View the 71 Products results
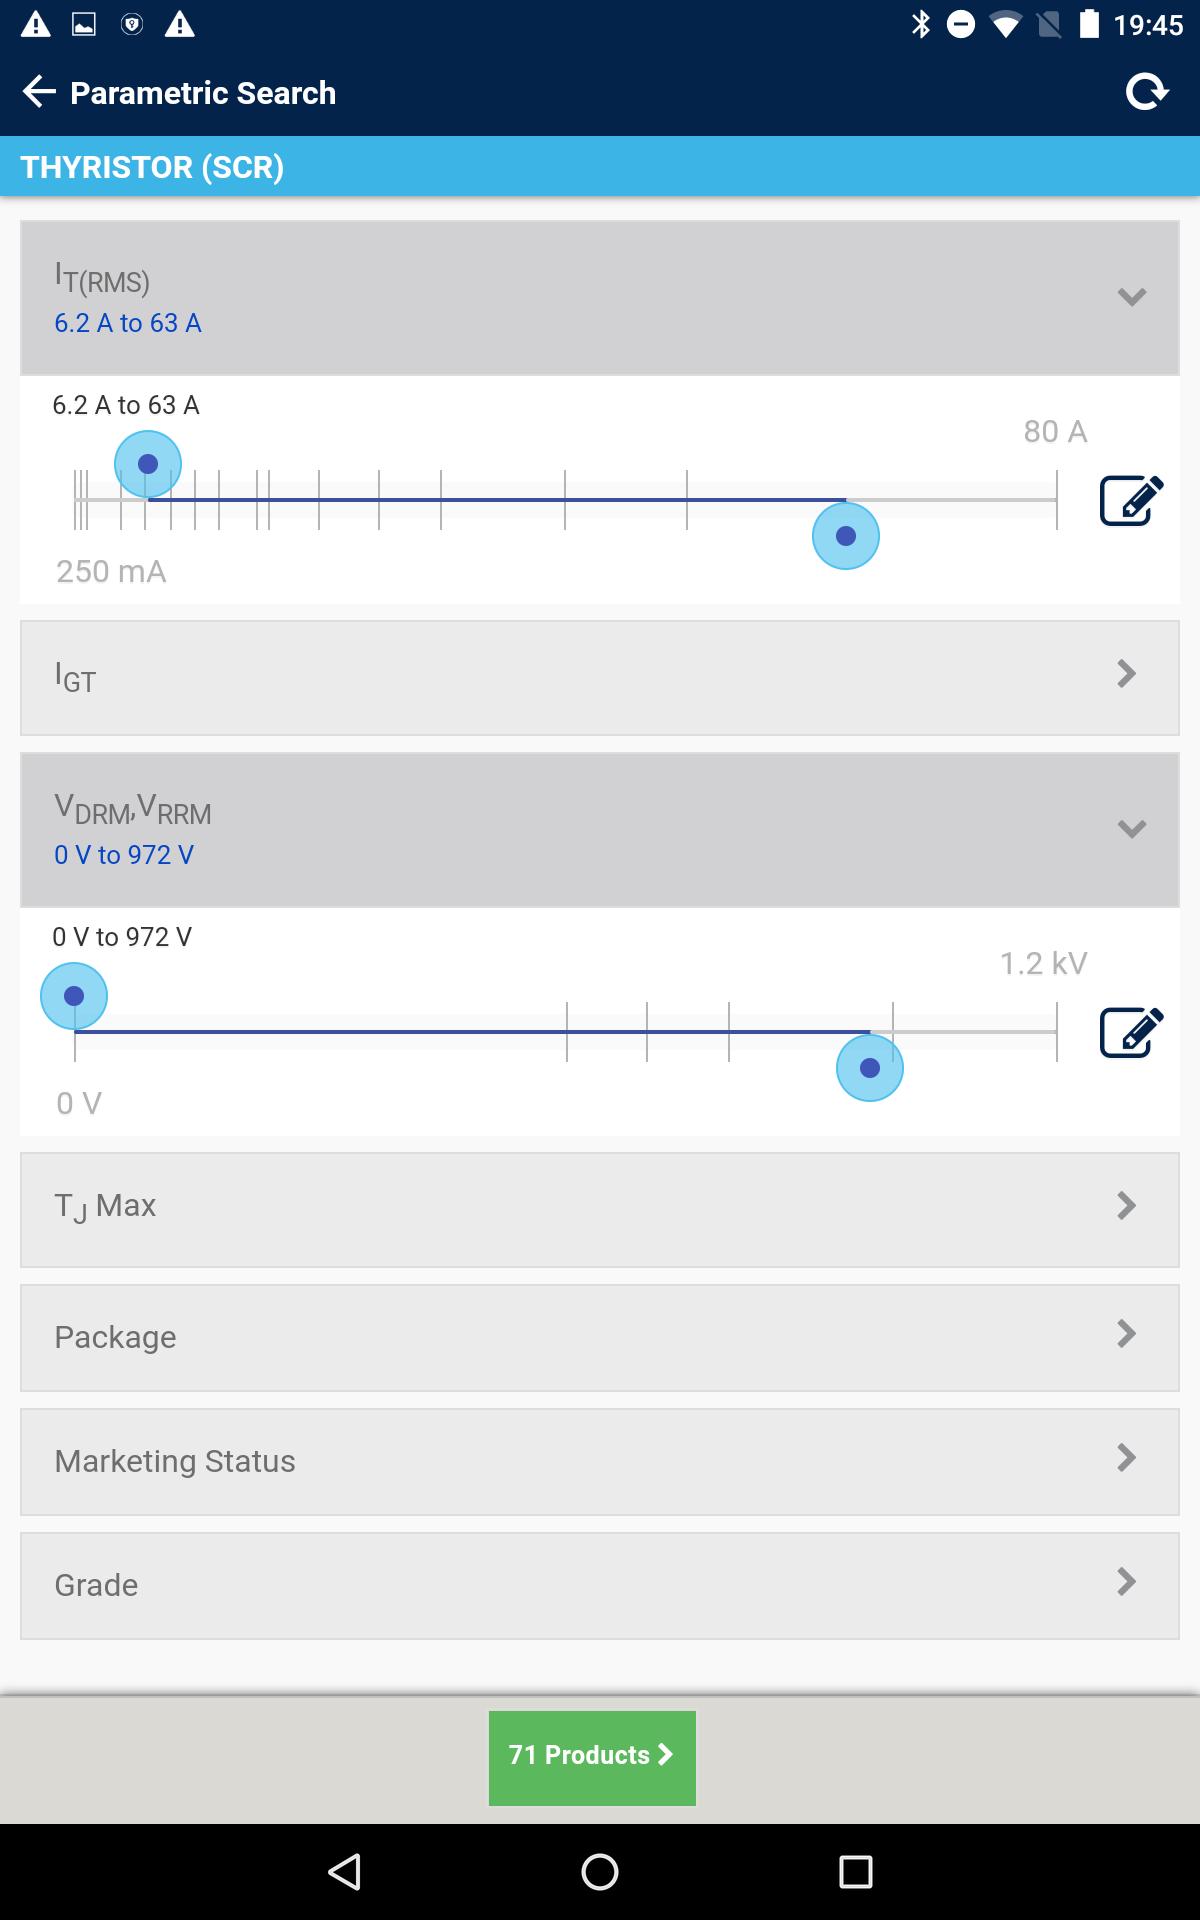 (592, 1758)
